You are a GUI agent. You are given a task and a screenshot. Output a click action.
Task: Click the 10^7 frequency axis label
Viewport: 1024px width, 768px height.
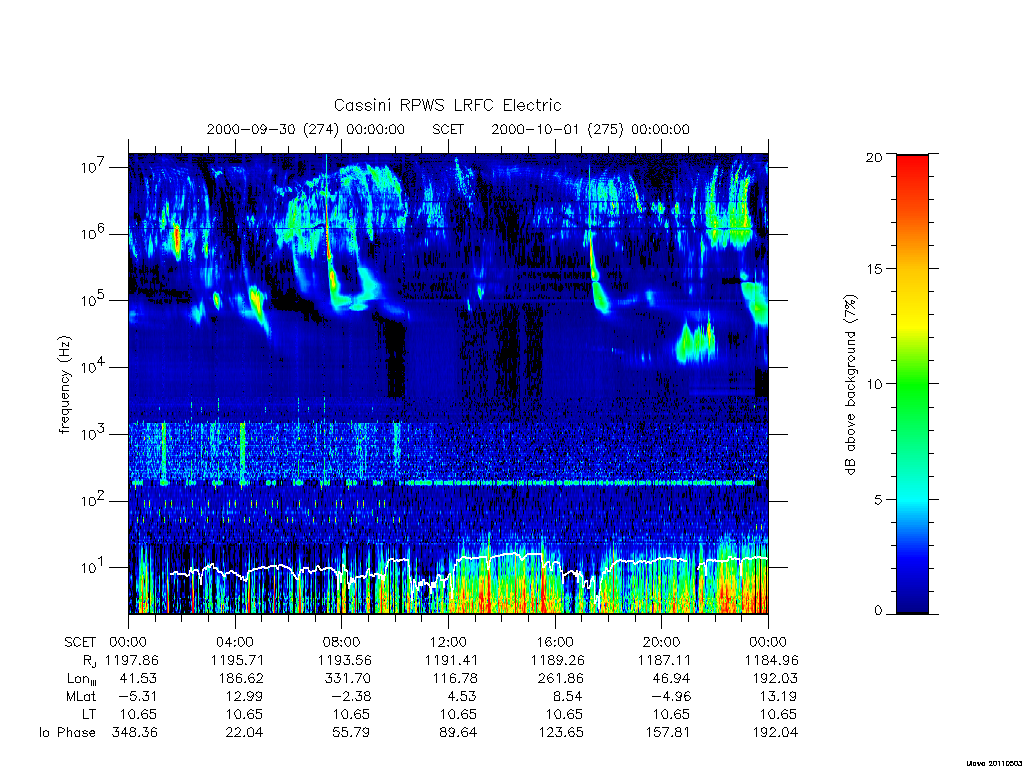[93, 167]
